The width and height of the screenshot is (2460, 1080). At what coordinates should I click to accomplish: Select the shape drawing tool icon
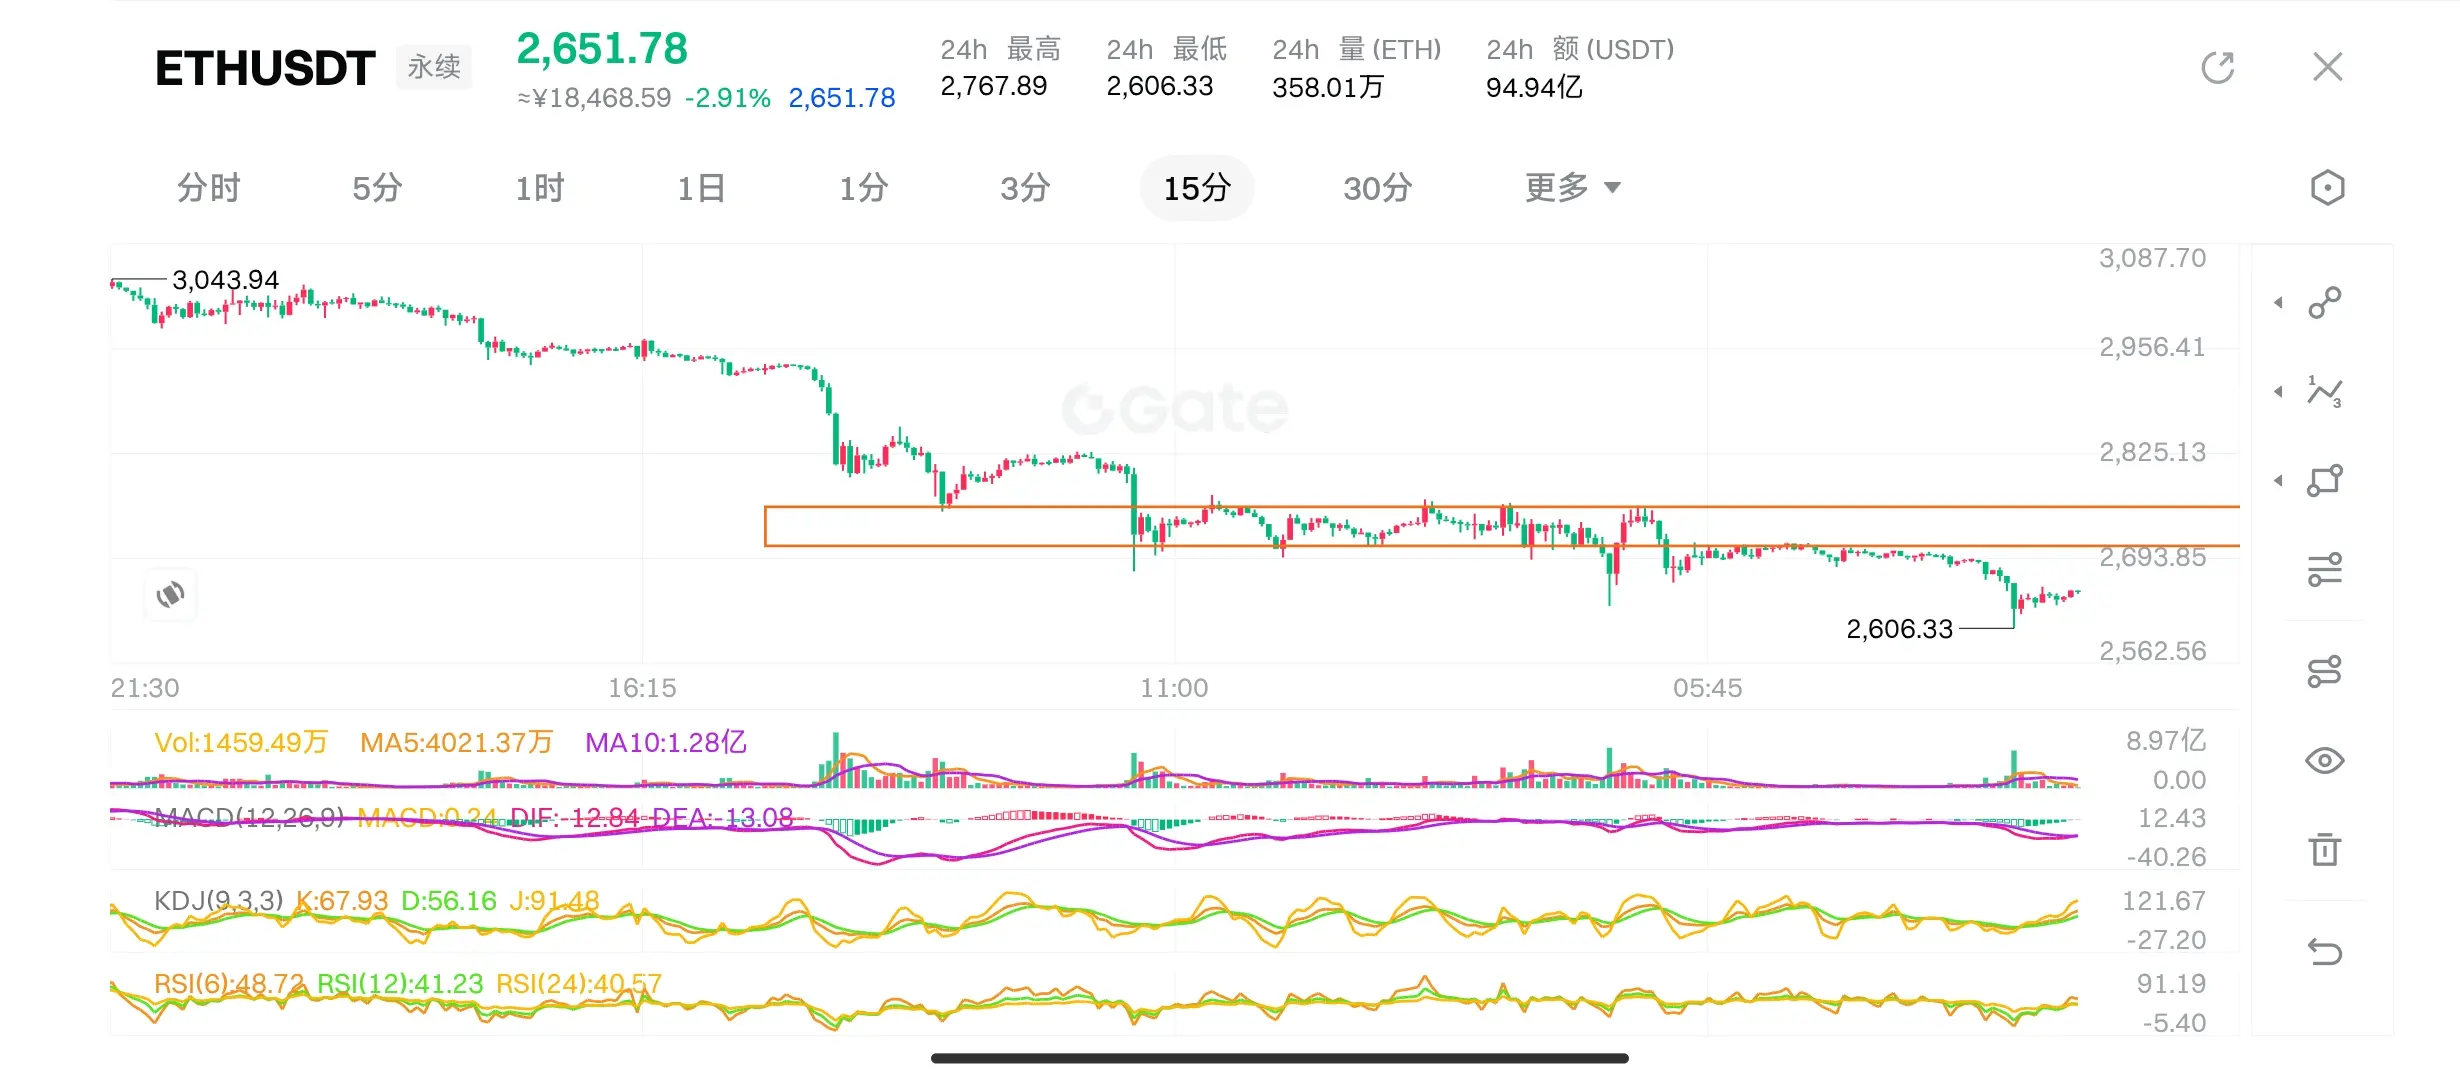click(x=2324, y=481)
